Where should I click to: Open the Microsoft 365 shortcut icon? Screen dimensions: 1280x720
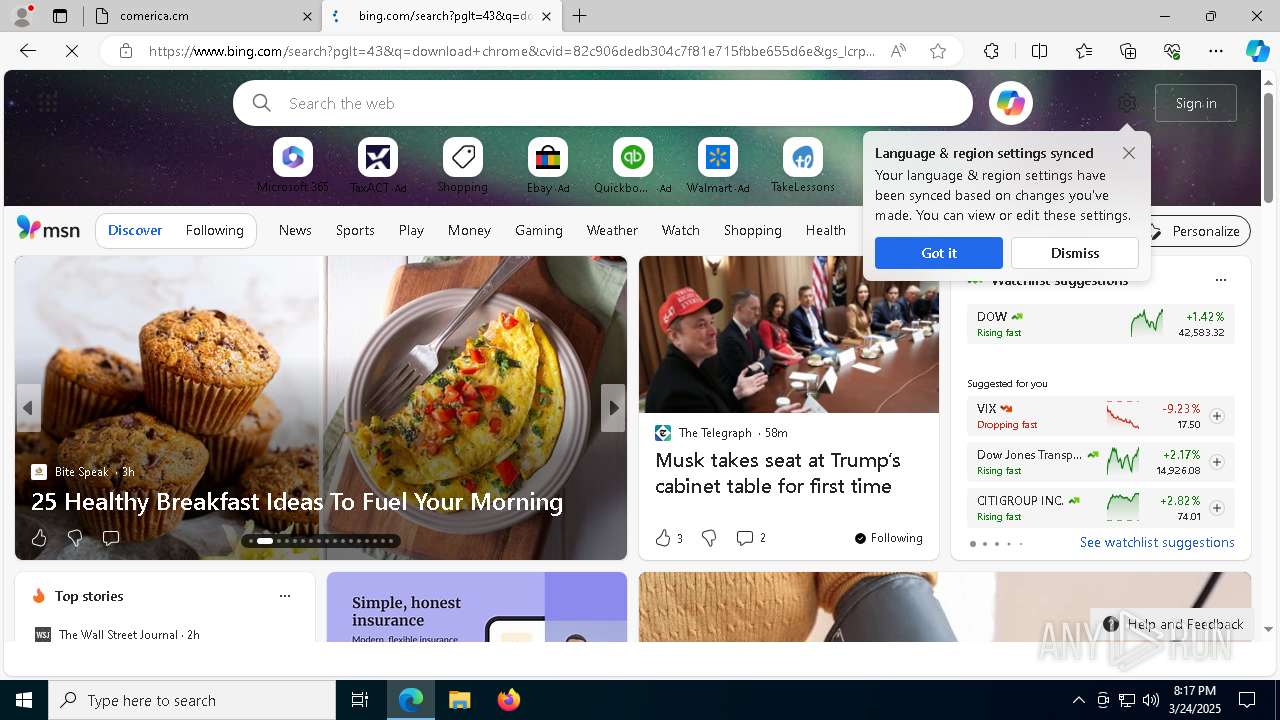tap(292, 157)
